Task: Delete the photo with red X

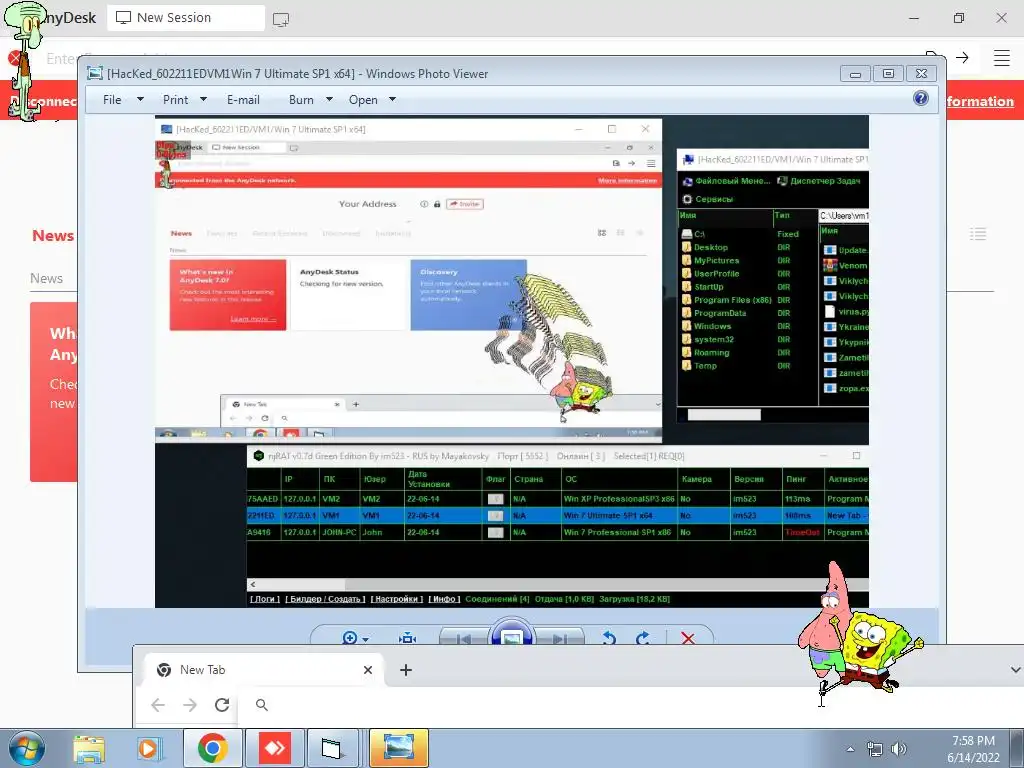Action: [688, 638]
